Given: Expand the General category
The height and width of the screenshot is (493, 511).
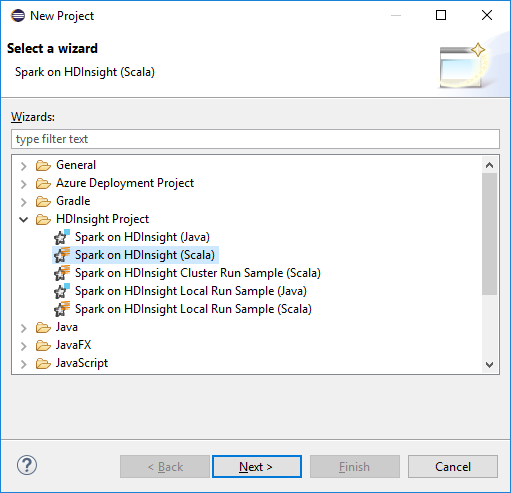Looking at the screenshot, I should point(23,166).
